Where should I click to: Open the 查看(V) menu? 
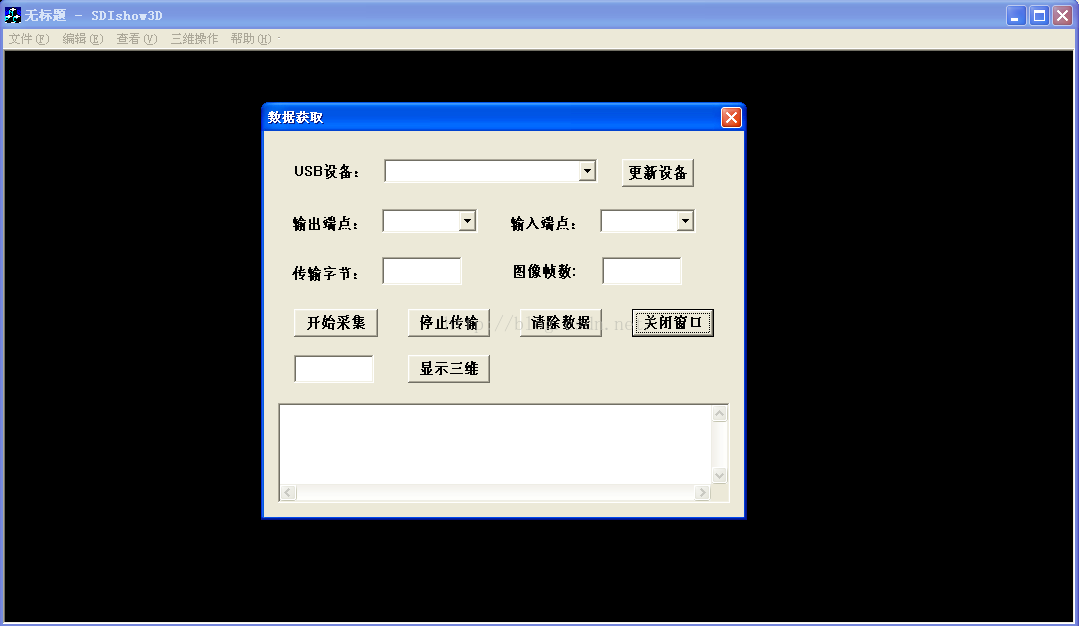(136, 39)
